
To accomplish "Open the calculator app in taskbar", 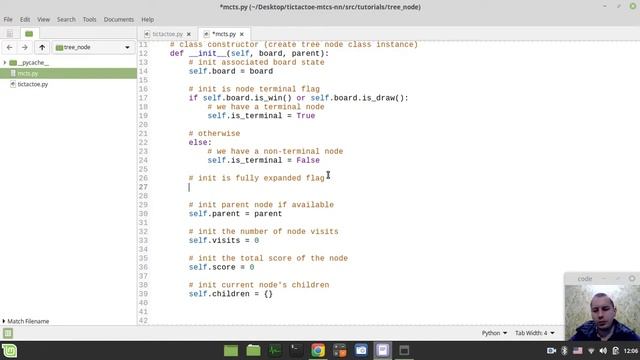I will click(340, 351).
